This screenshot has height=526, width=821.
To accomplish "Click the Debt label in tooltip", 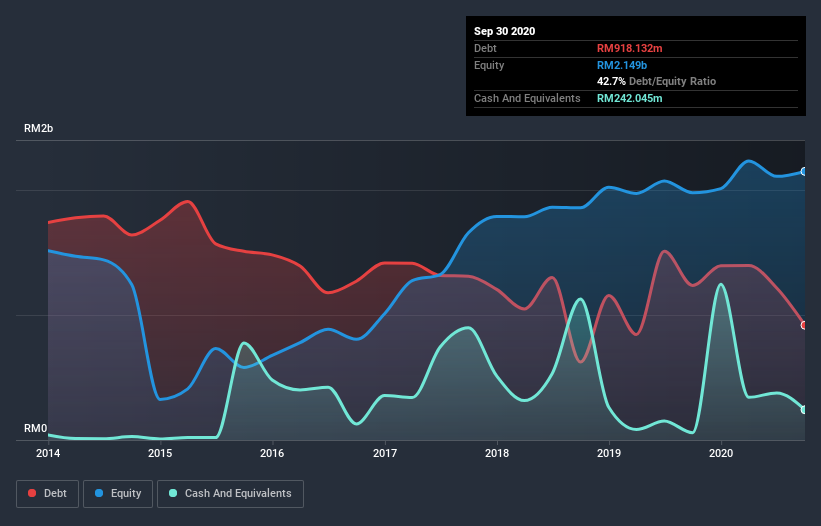I will point(485,48).
